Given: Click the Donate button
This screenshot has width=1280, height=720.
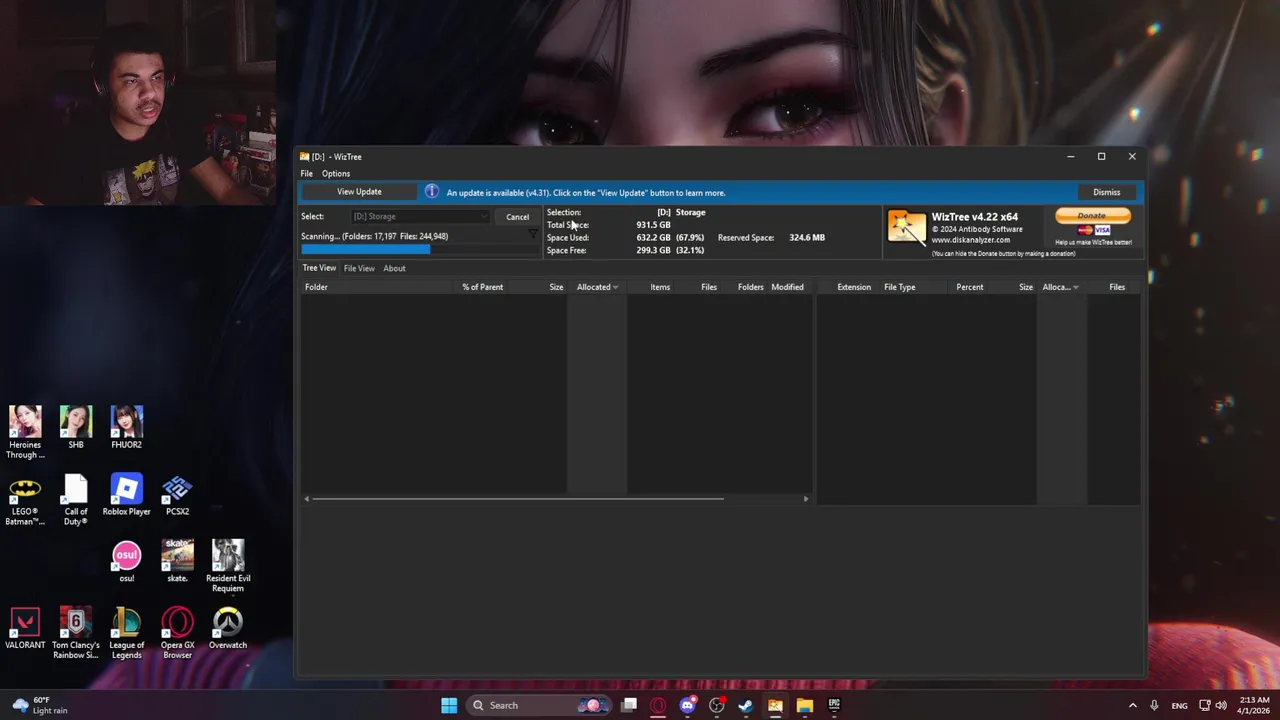Looking at the screenshot, I should [x=1093, y=215].
